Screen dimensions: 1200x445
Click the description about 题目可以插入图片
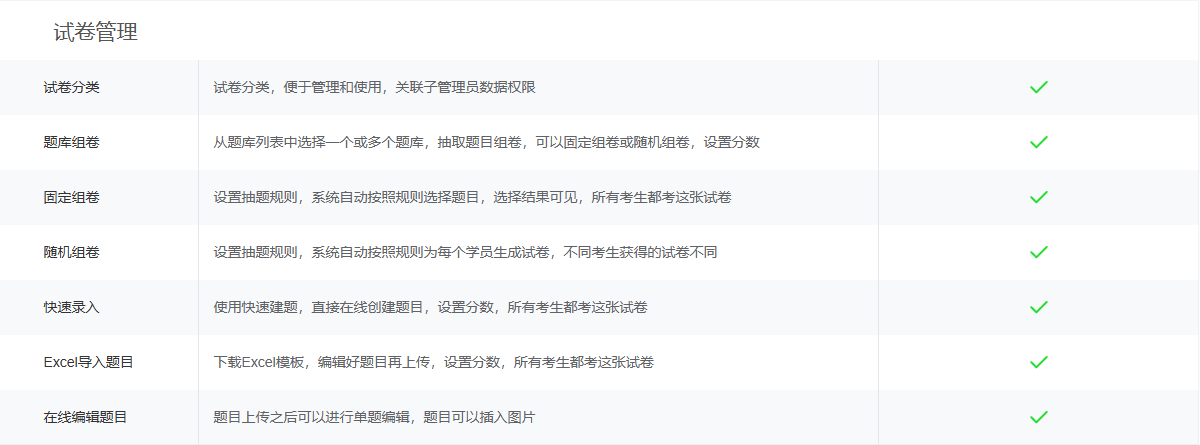pyautogui.click(x=374, y=417)
